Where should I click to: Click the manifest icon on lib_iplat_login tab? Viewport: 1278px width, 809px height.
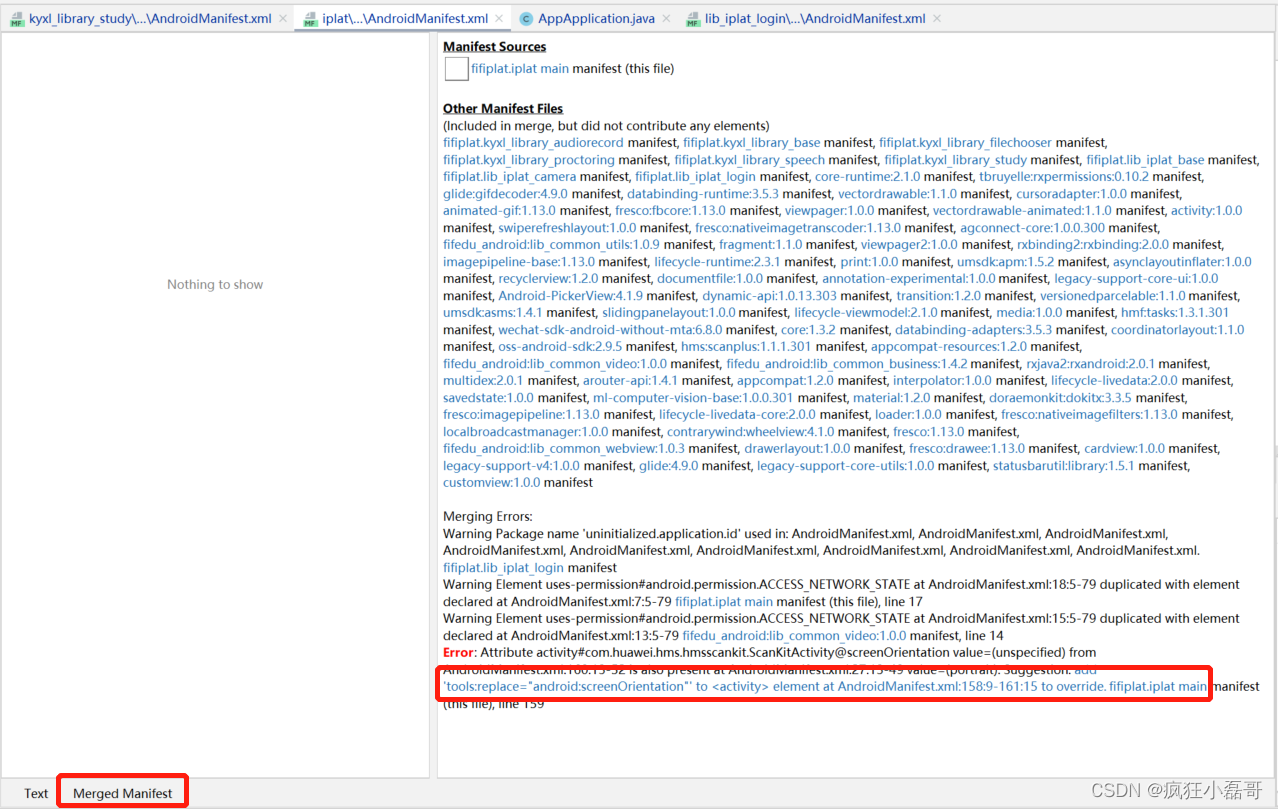(x=692, y=18)
